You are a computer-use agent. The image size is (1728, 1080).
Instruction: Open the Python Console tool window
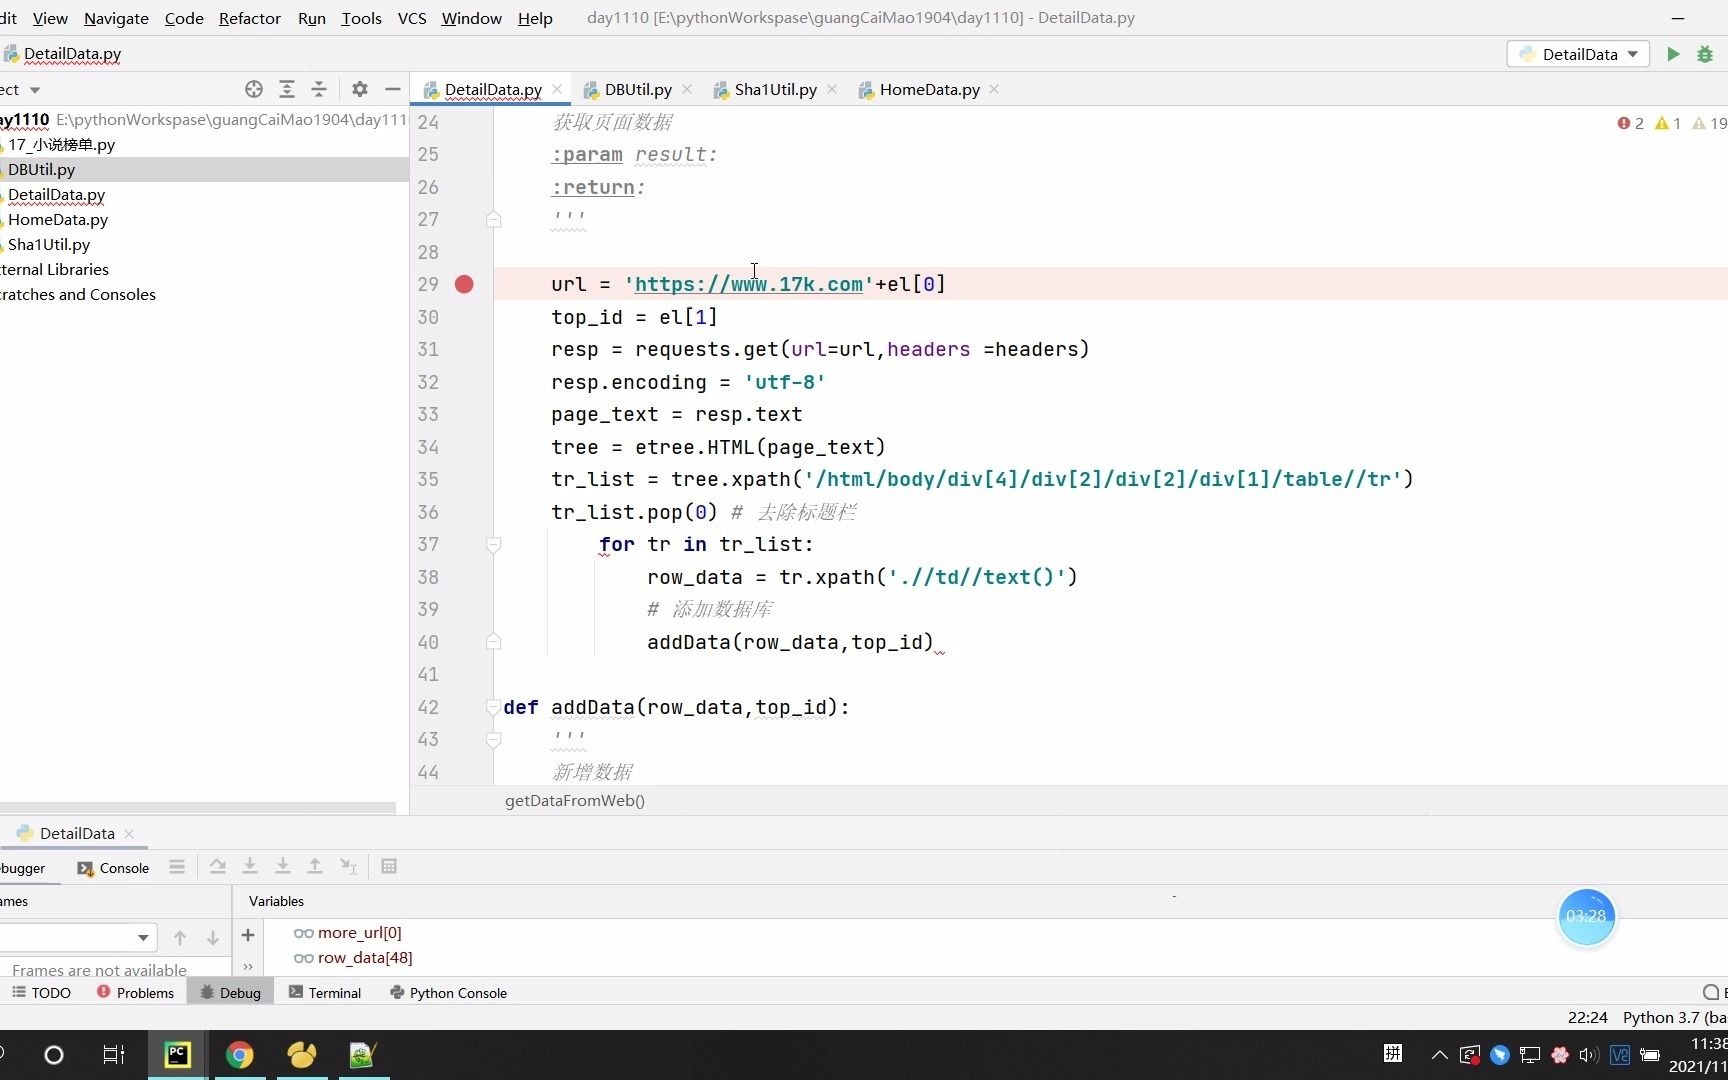448,993
